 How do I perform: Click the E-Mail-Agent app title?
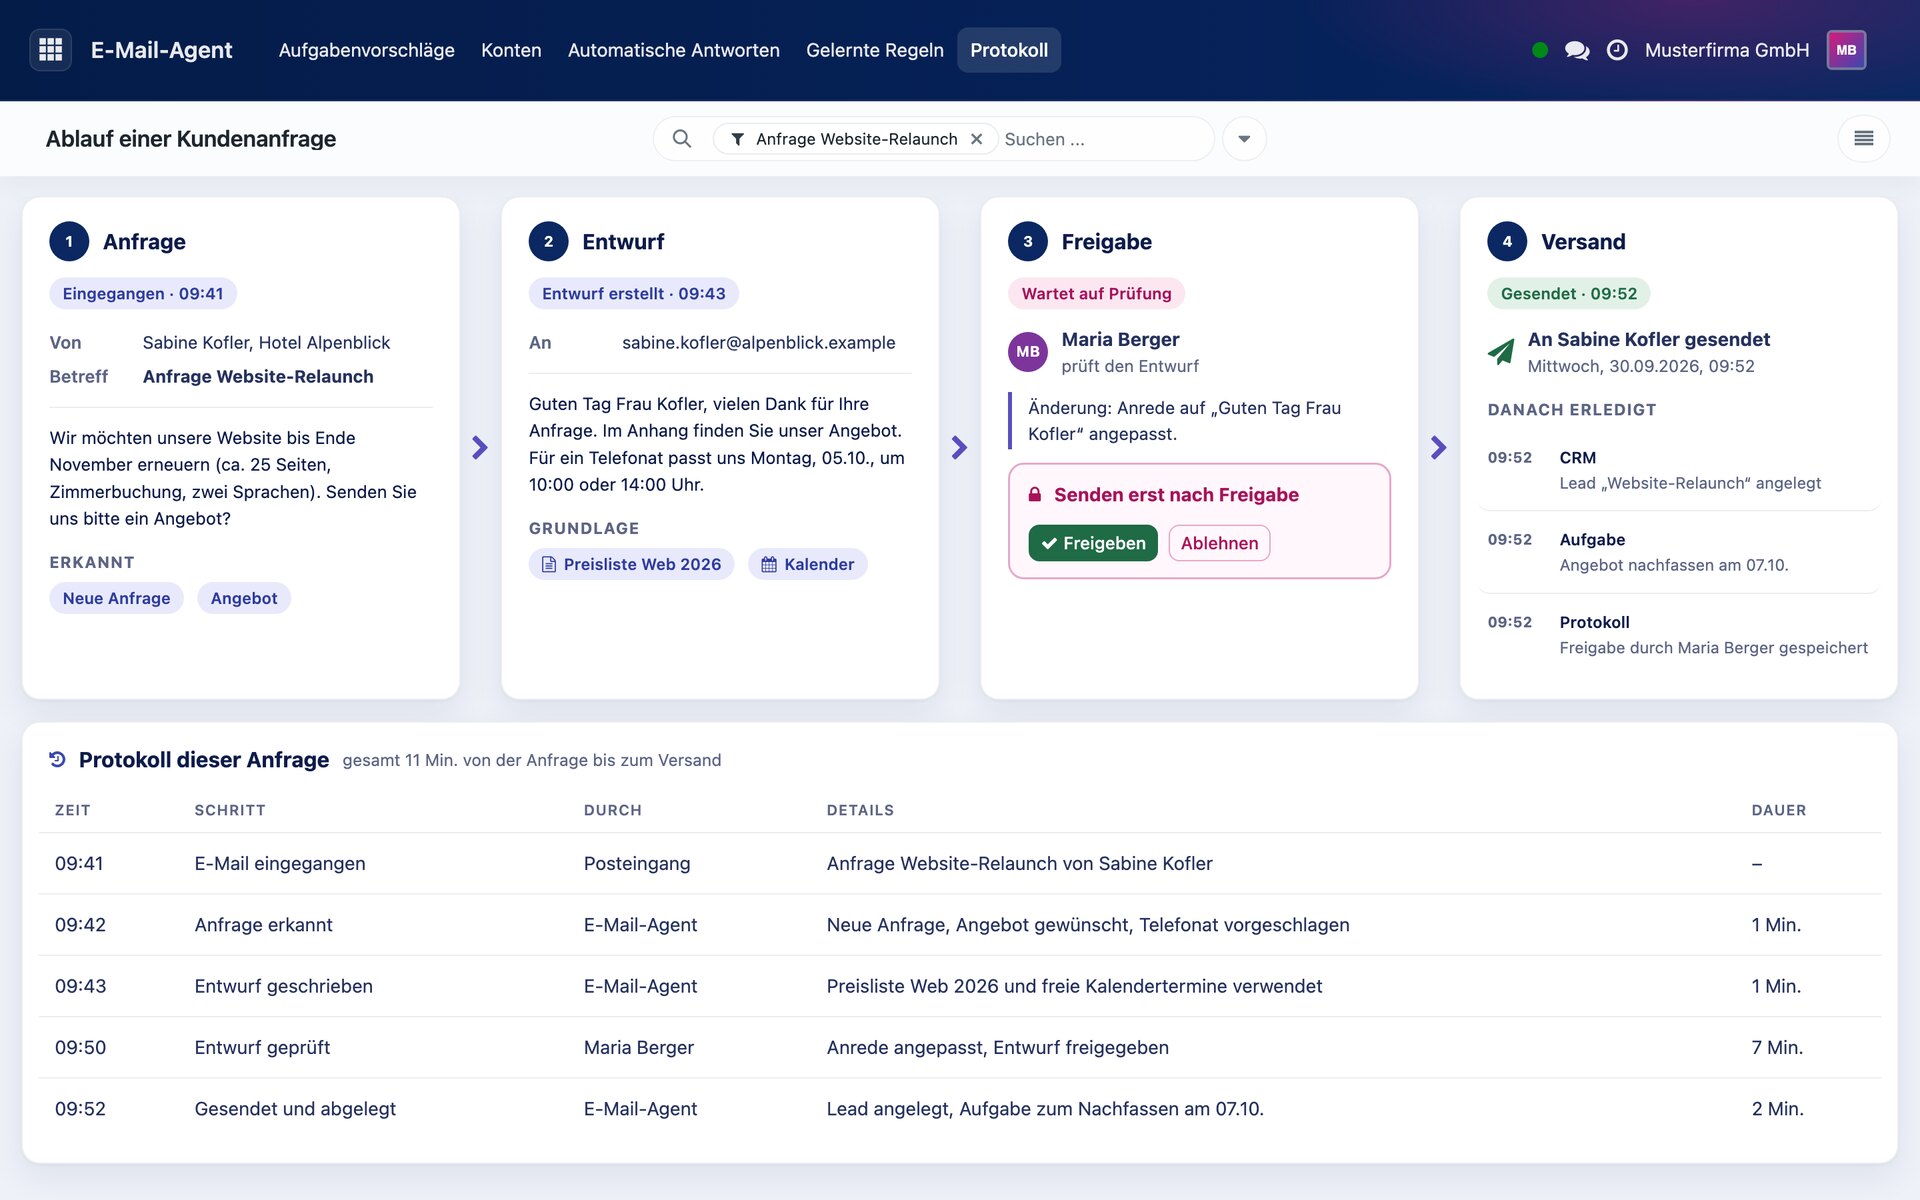pos(161,50)
